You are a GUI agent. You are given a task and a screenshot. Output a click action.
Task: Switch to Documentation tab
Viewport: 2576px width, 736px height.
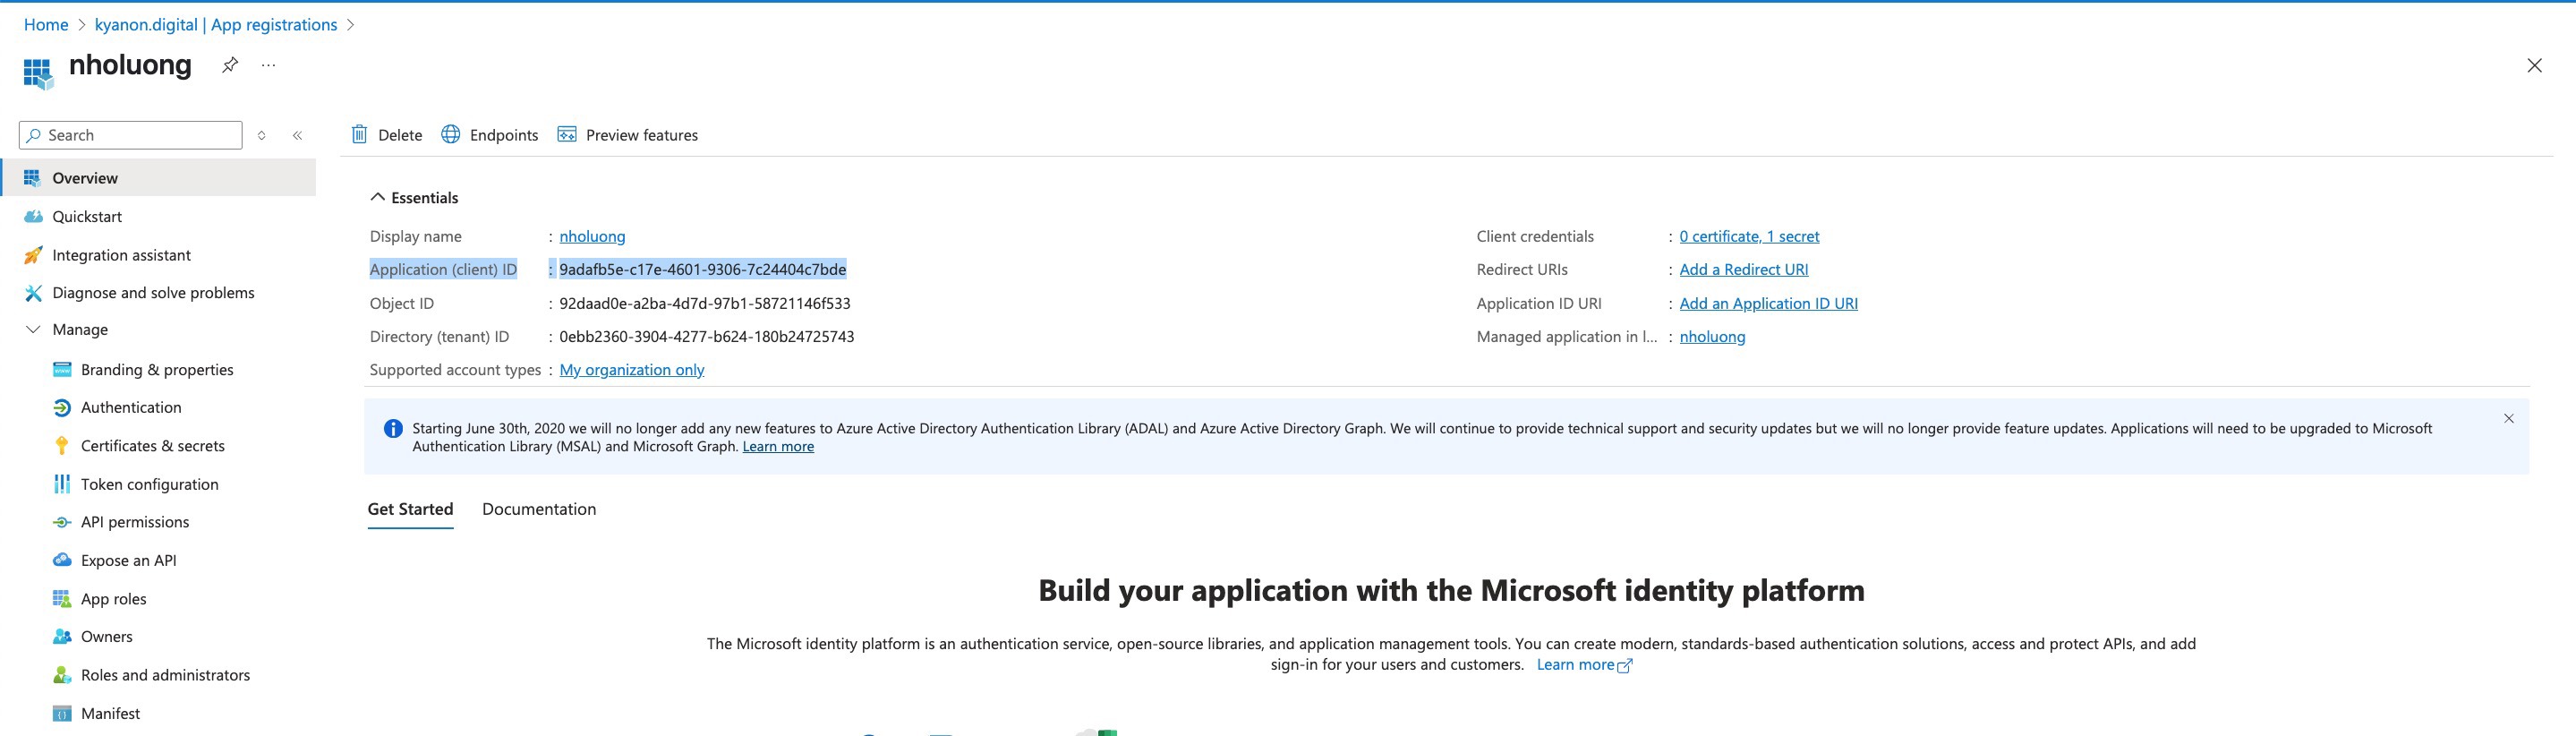[539, 509]
